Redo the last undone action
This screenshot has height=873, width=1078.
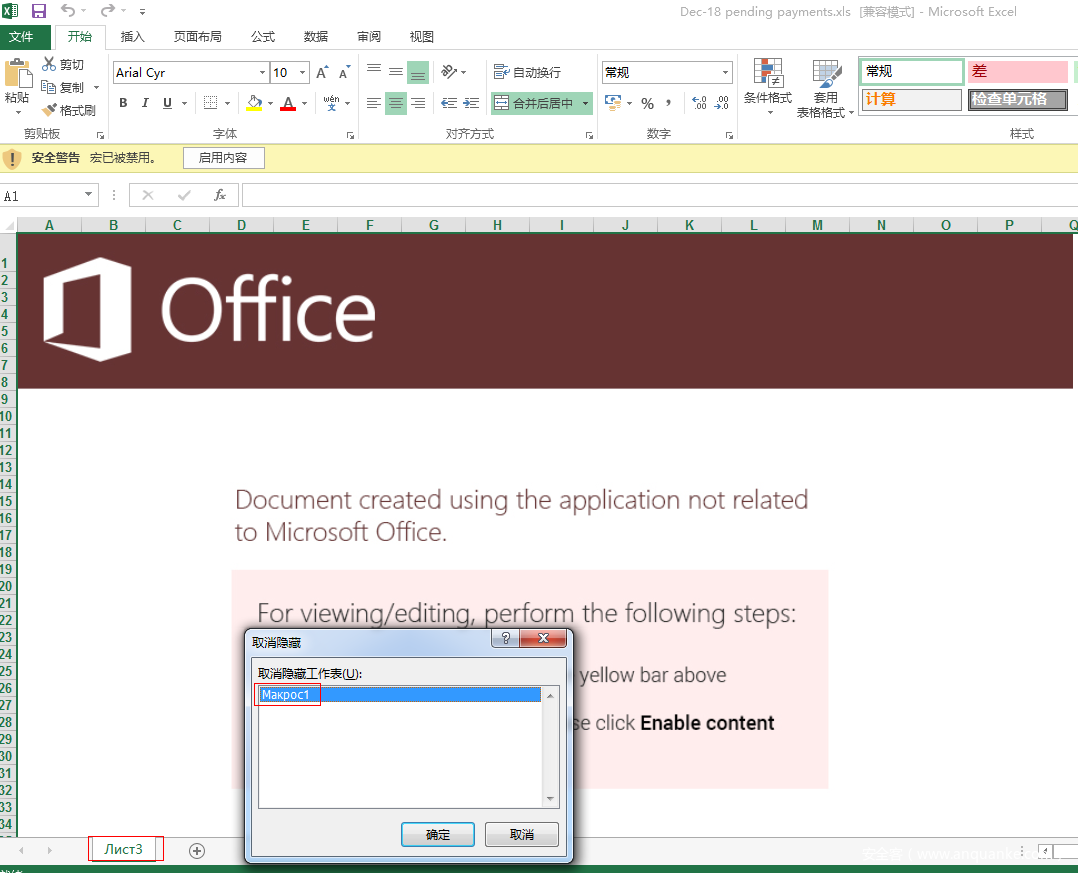[108, 10]
